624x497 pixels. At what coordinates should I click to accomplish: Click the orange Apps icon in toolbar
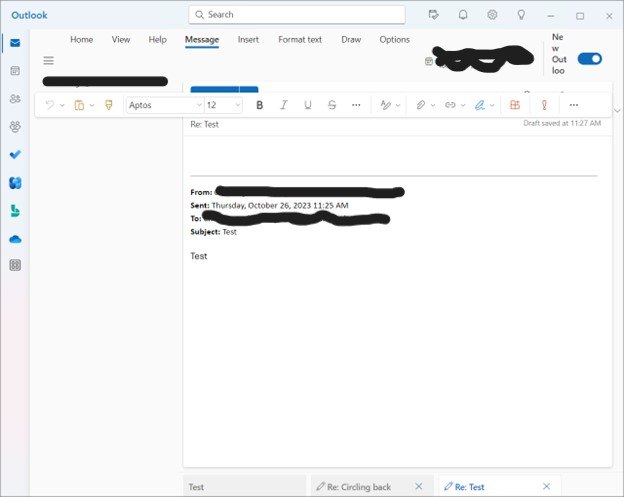click(x=515, y=105)
